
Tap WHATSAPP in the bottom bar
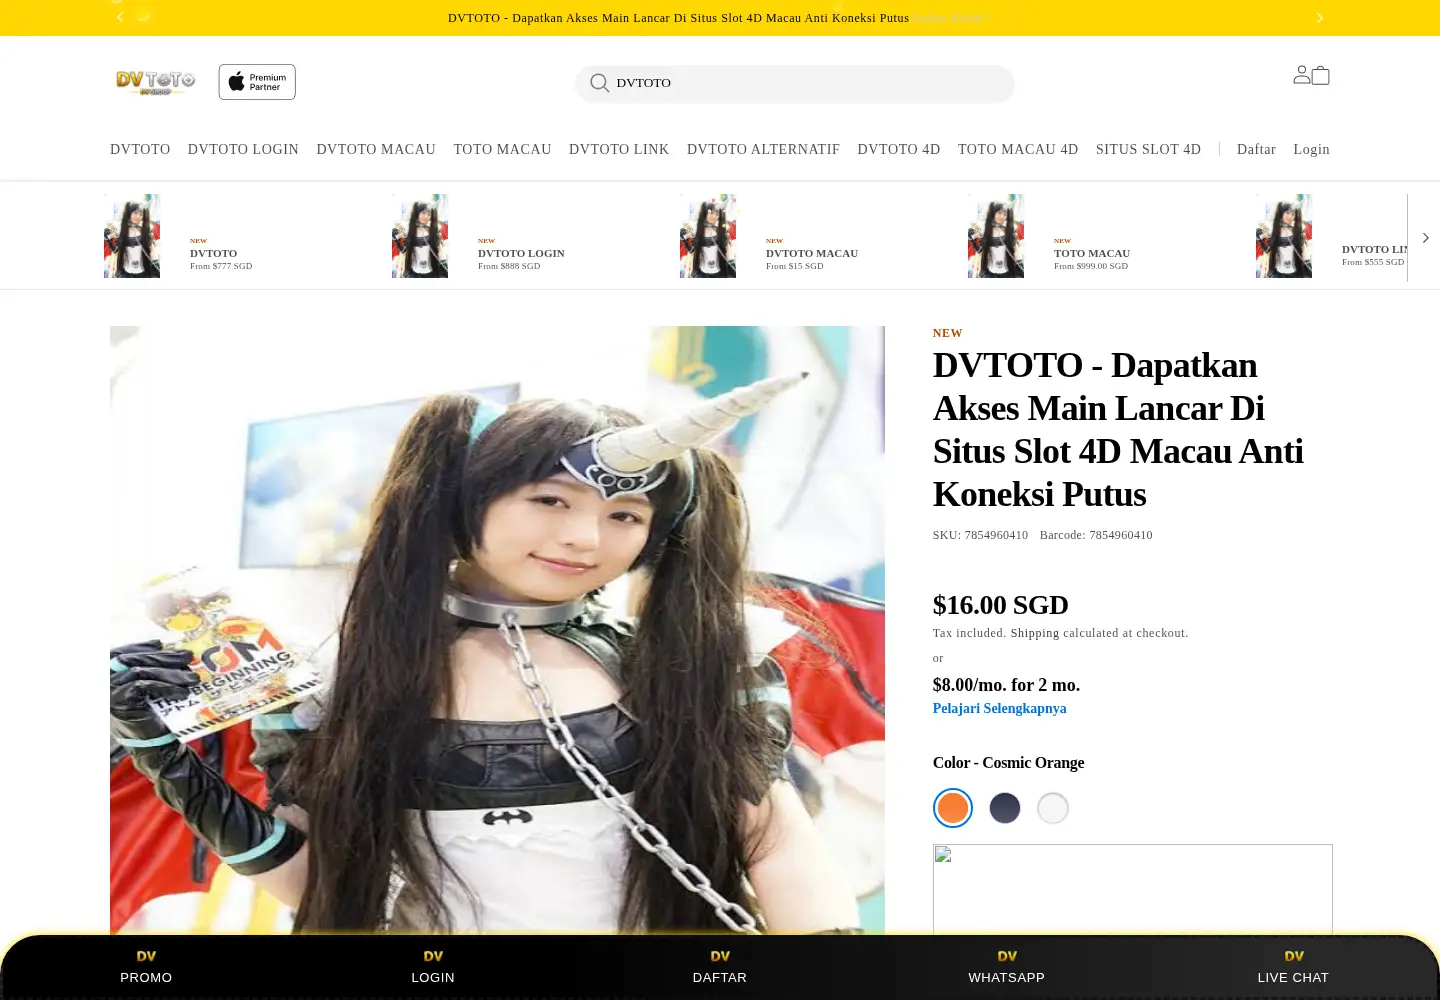(1007, 967)
